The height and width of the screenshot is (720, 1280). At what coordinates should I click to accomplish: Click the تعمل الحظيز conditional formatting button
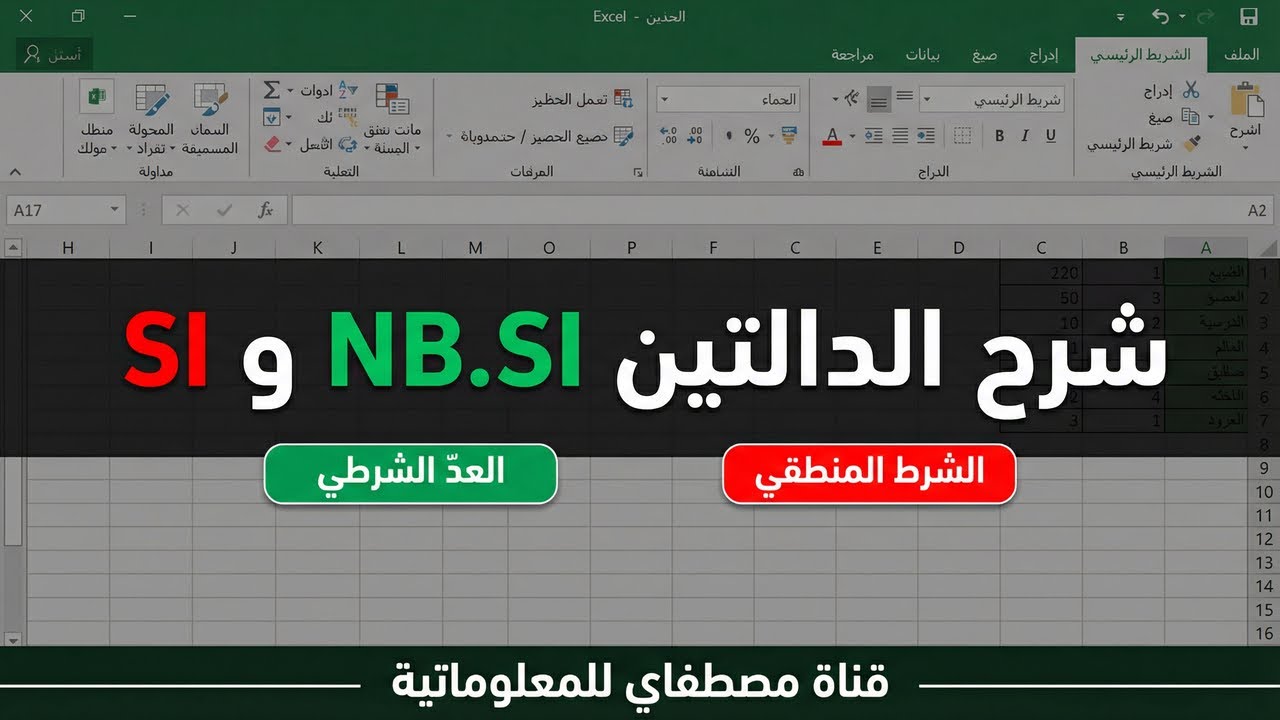coord(581,99)
